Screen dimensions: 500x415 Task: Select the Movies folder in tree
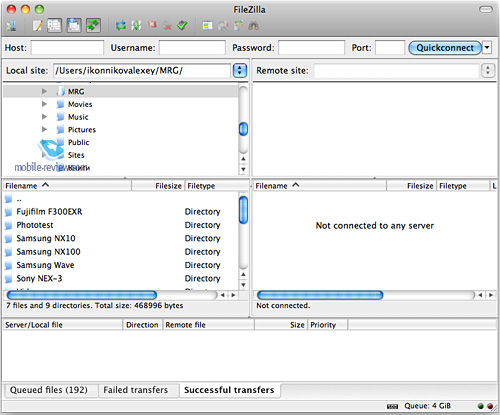coord(80,104)
